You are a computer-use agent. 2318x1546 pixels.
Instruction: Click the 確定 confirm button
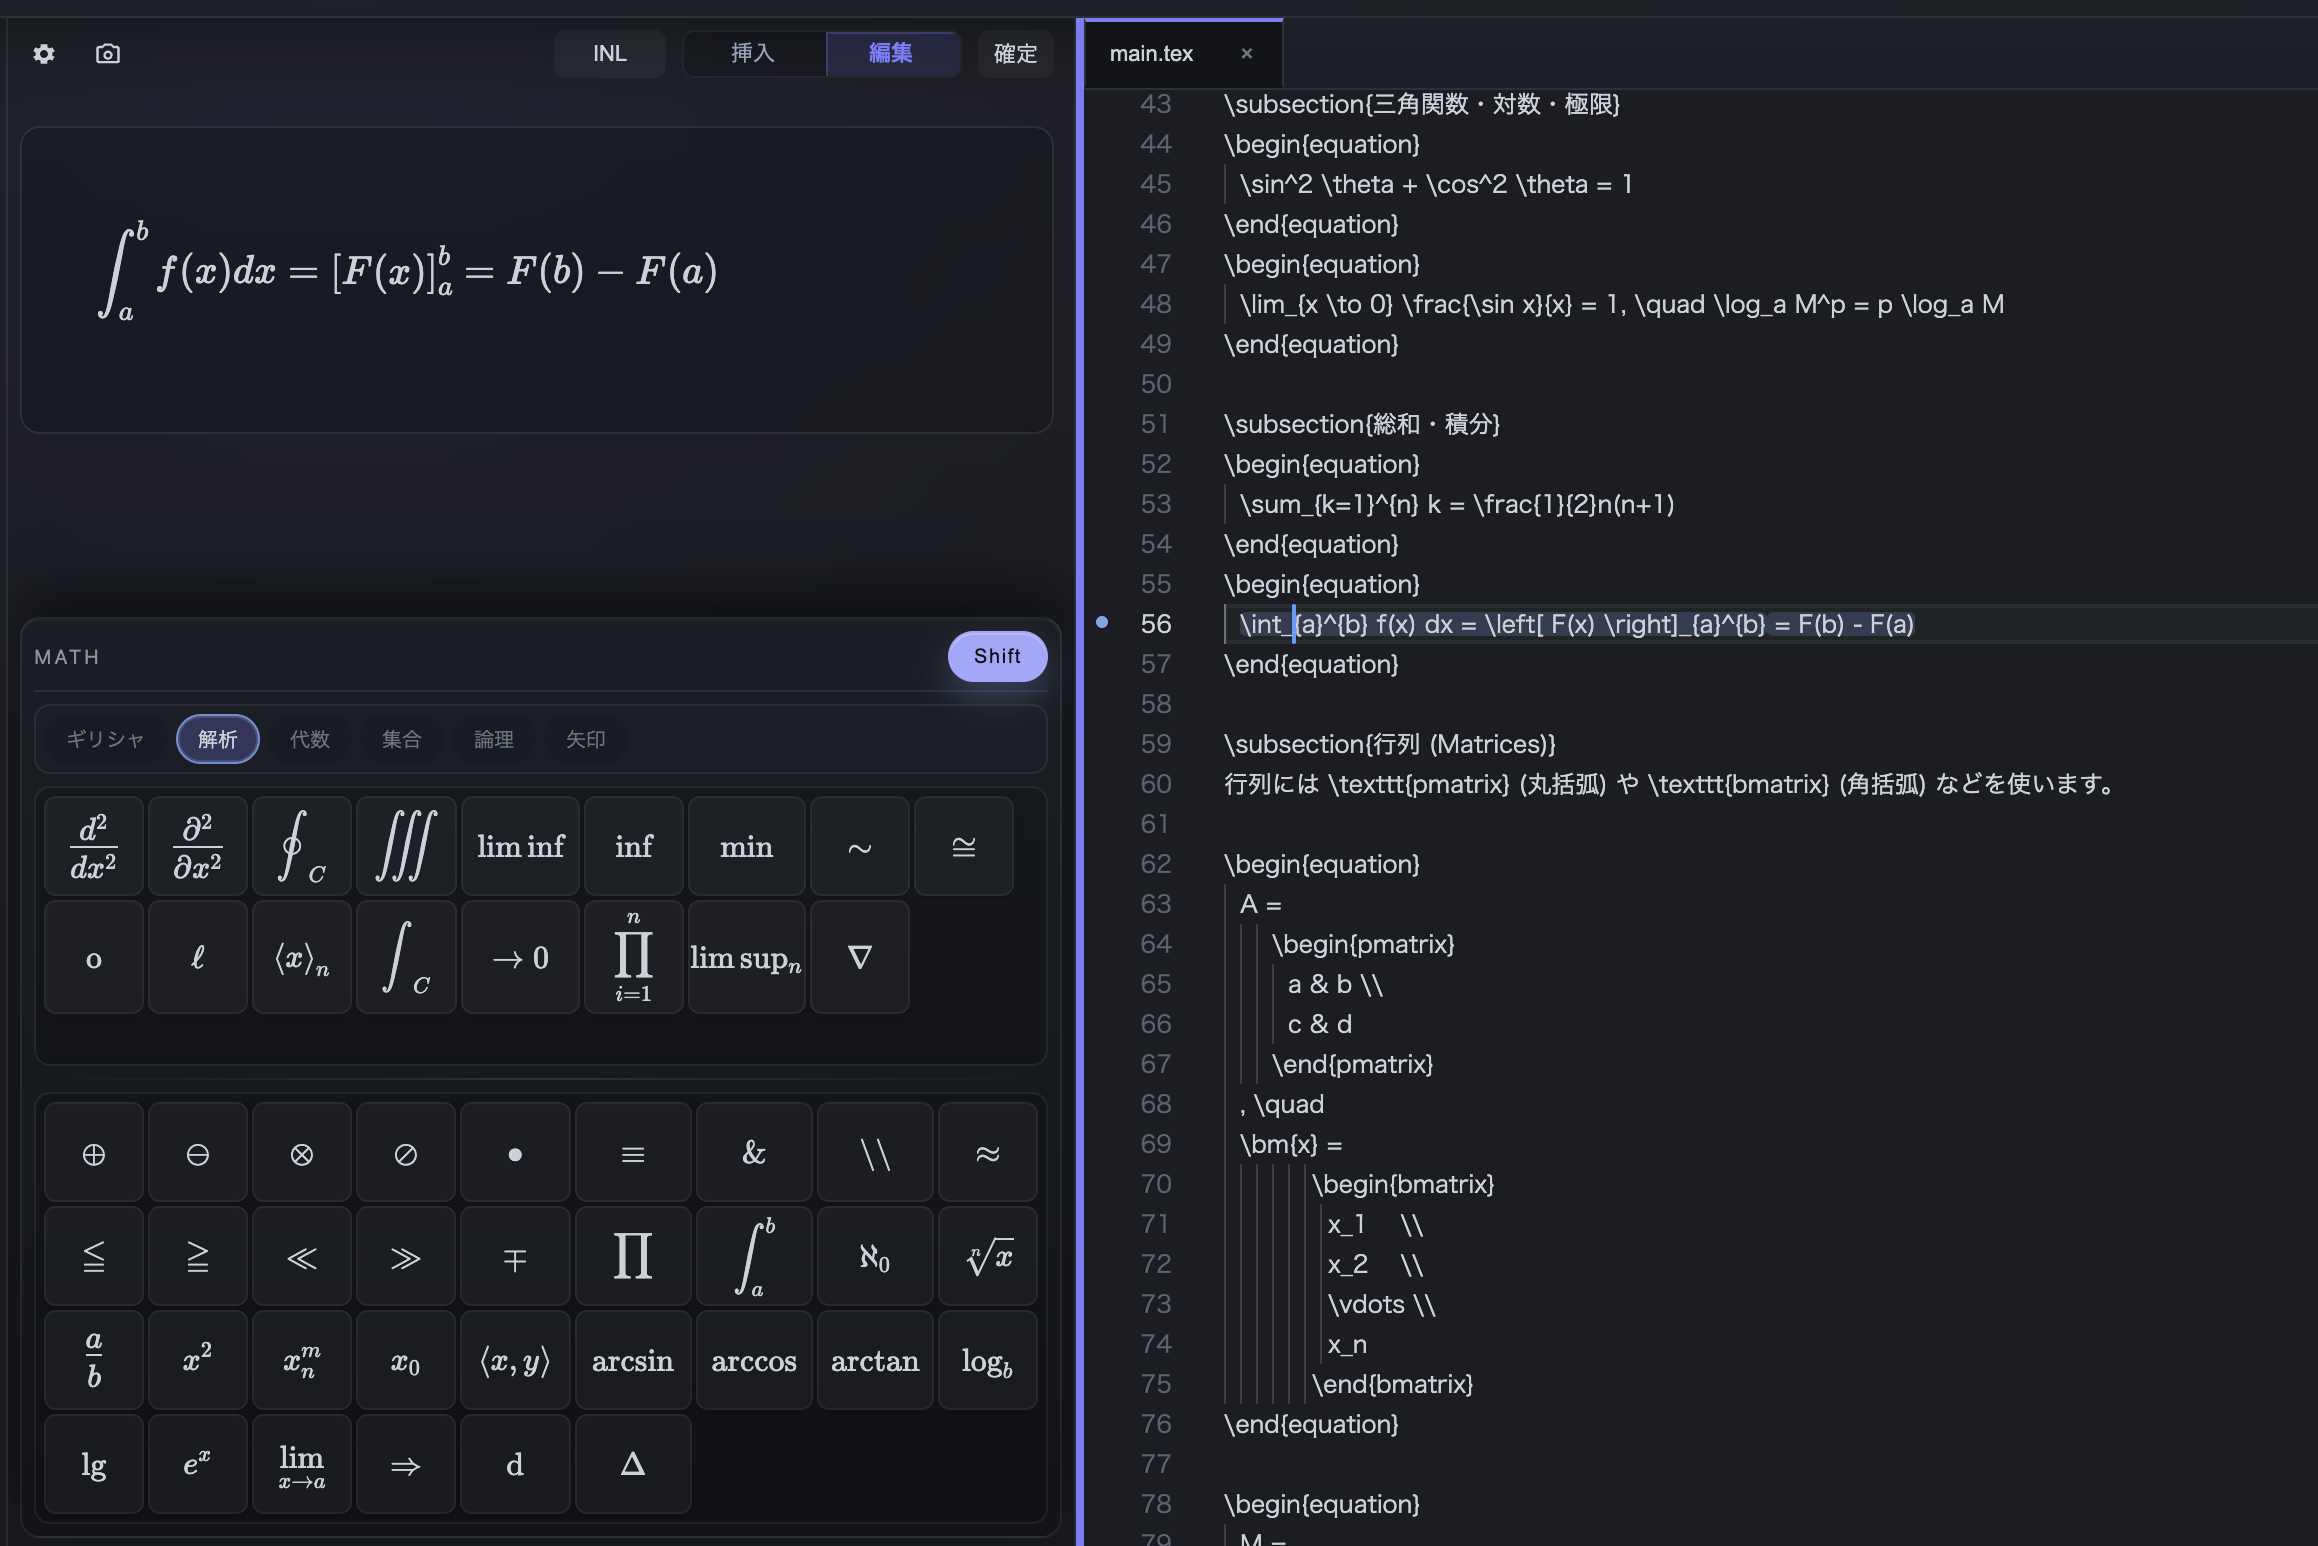point(1015,53)
